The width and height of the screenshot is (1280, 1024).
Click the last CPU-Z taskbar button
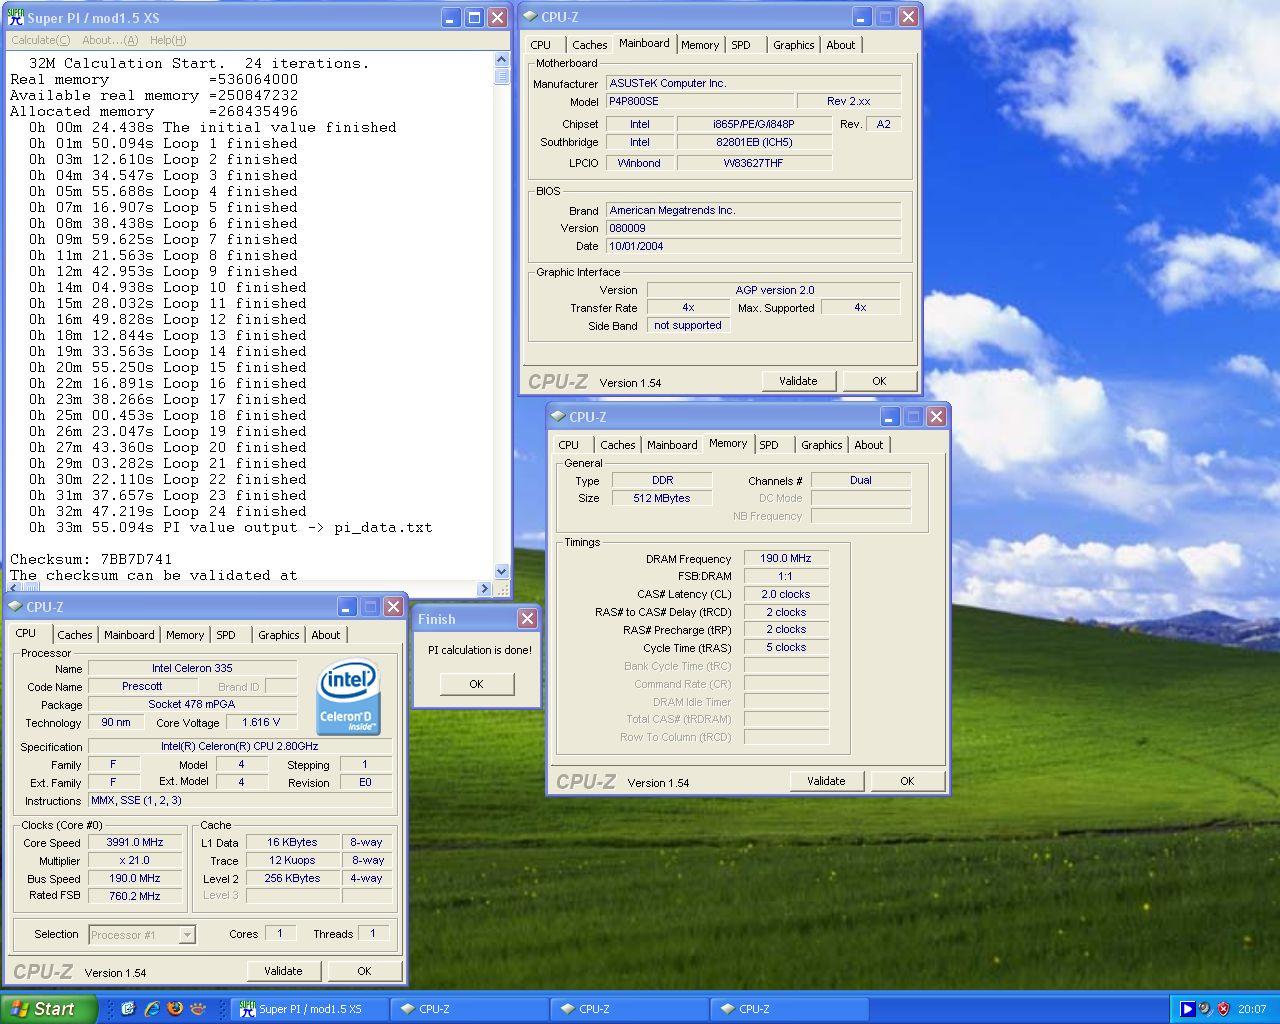click(x=788, y=1009)
